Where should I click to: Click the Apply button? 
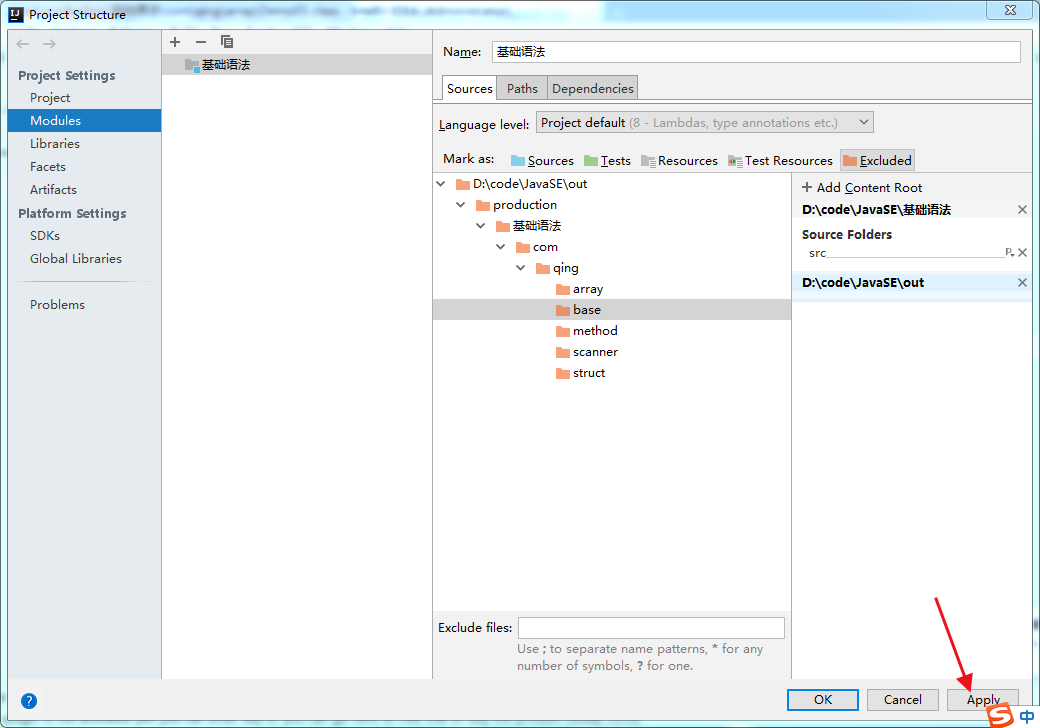click(x=982, y=699)
